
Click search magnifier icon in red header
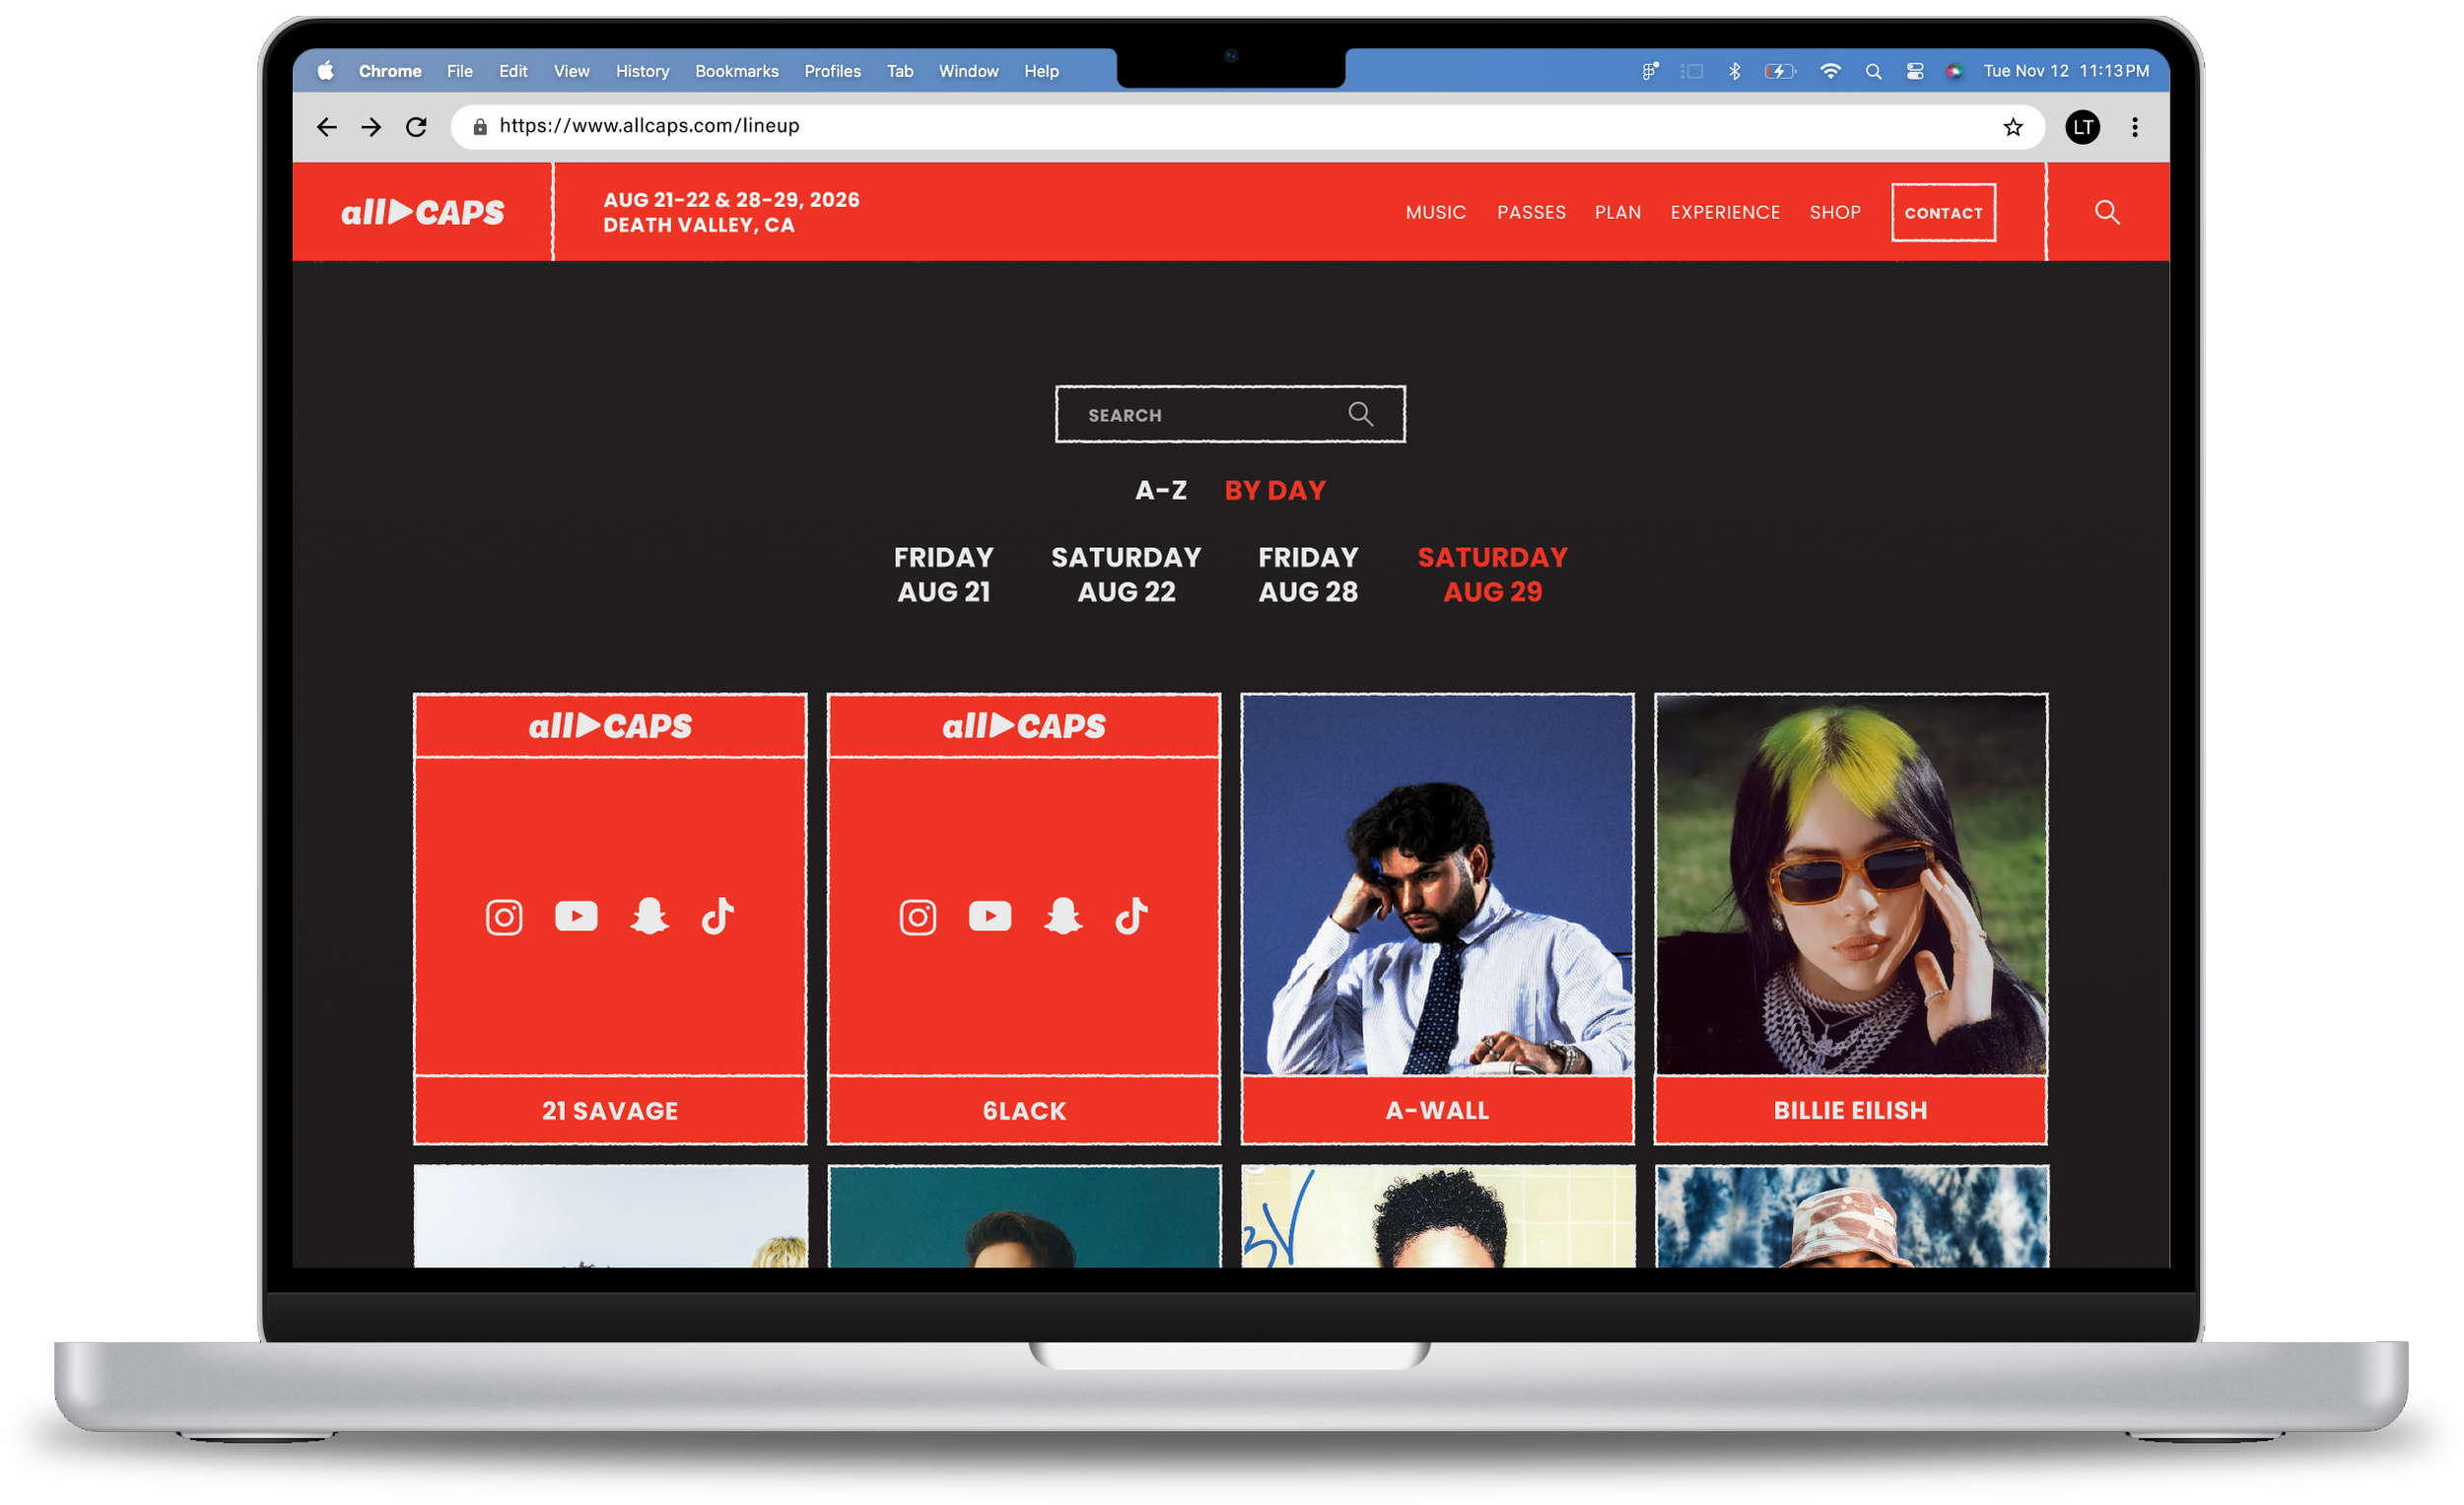2107,212
